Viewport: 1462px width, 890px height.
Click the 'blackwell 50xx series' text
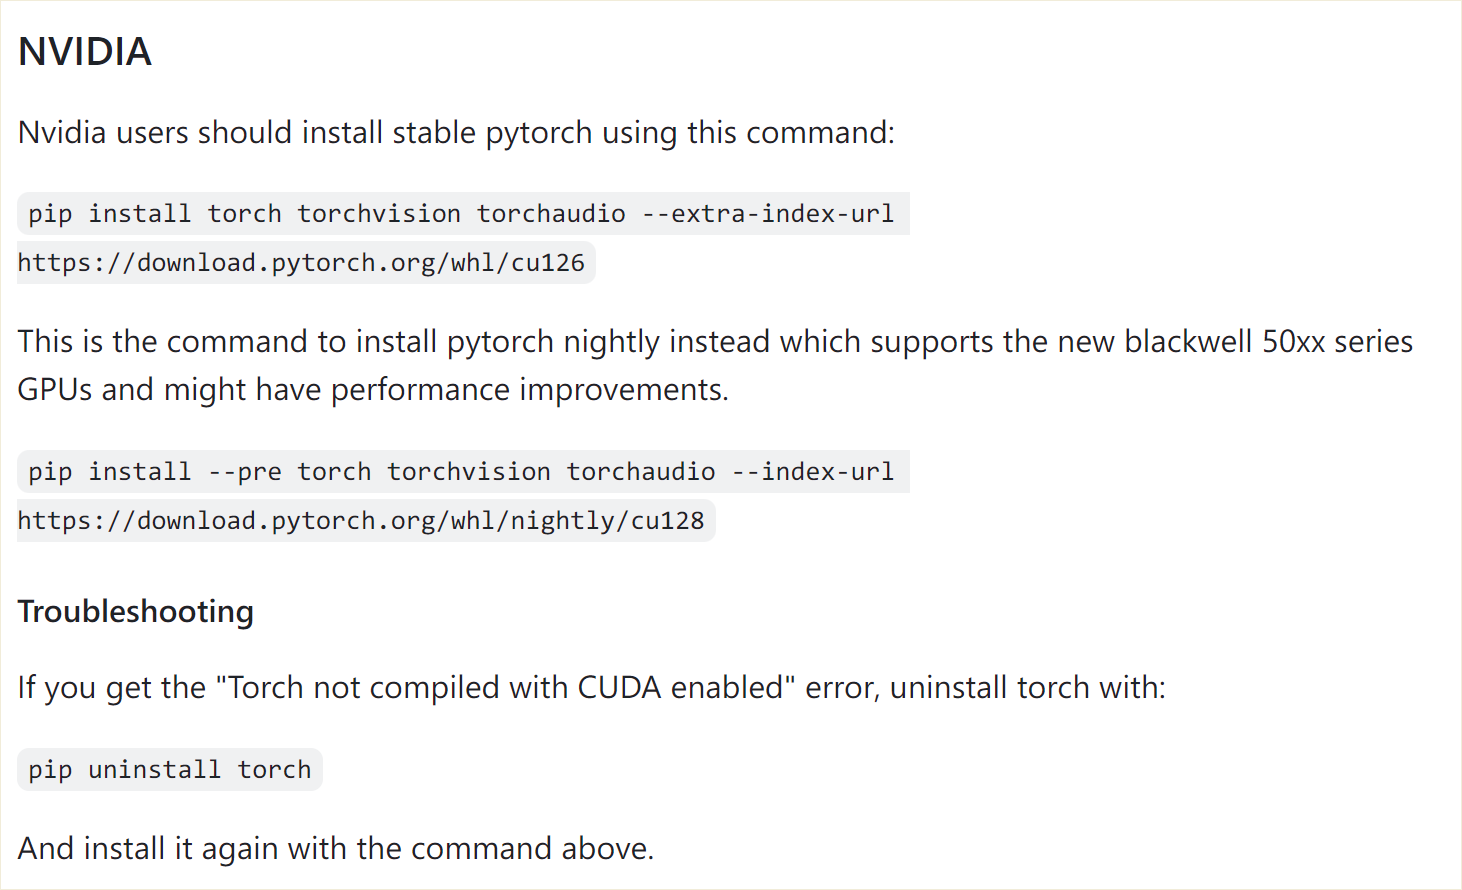click(1268, 342)
